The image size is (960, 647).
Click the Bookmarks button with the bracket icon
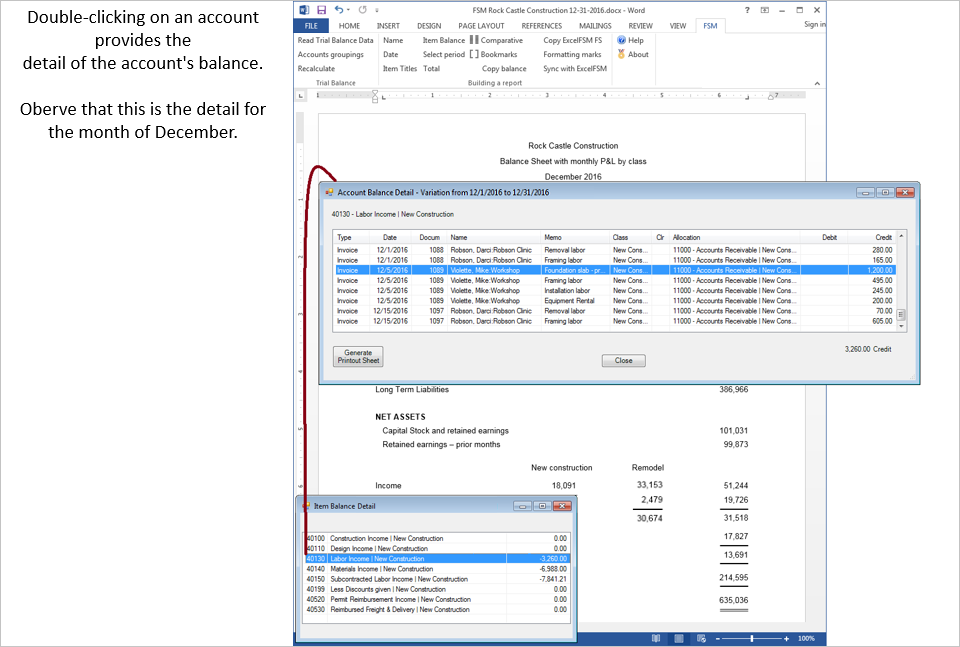[x=493, y=54]
